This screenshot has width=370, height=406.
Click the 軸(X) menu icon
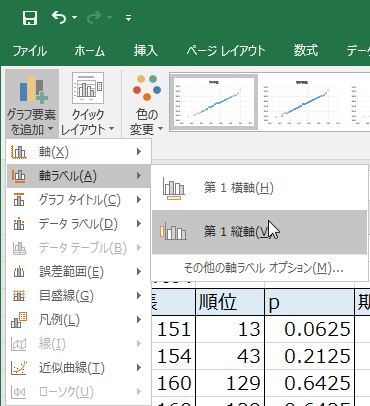[19, 152]
